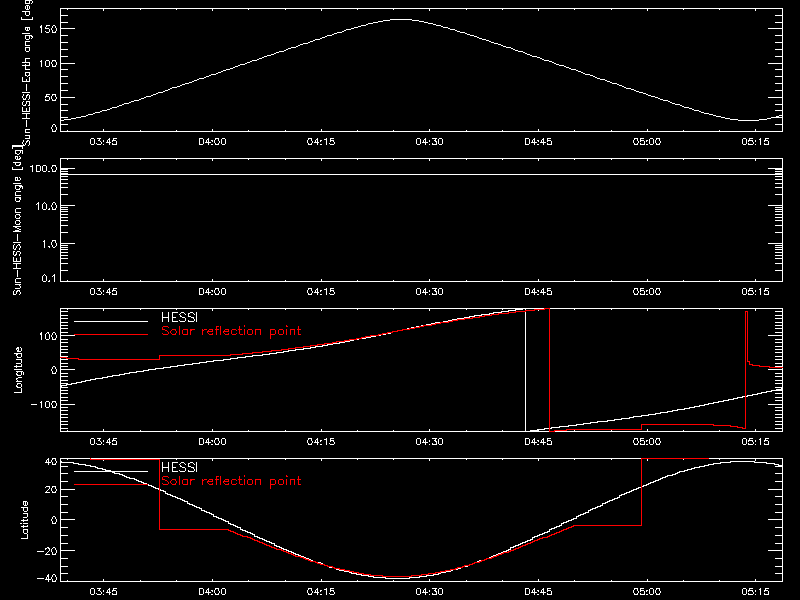800x600 pixels.
Task: Click the Sun-HESSI-Moon angle axis title
Action: coord(17,220)
